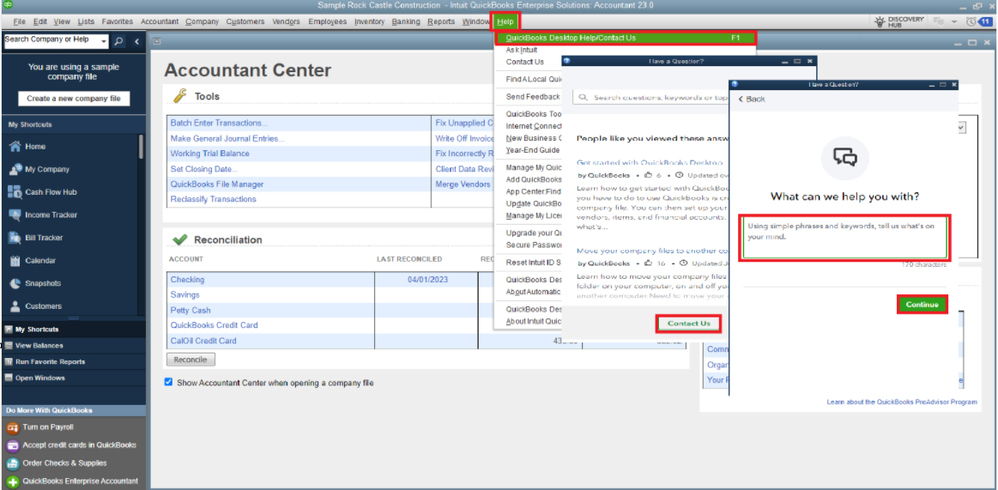Open the Lists menu
The height and width of the screenshot is (490, 998).
pos(86,22)
